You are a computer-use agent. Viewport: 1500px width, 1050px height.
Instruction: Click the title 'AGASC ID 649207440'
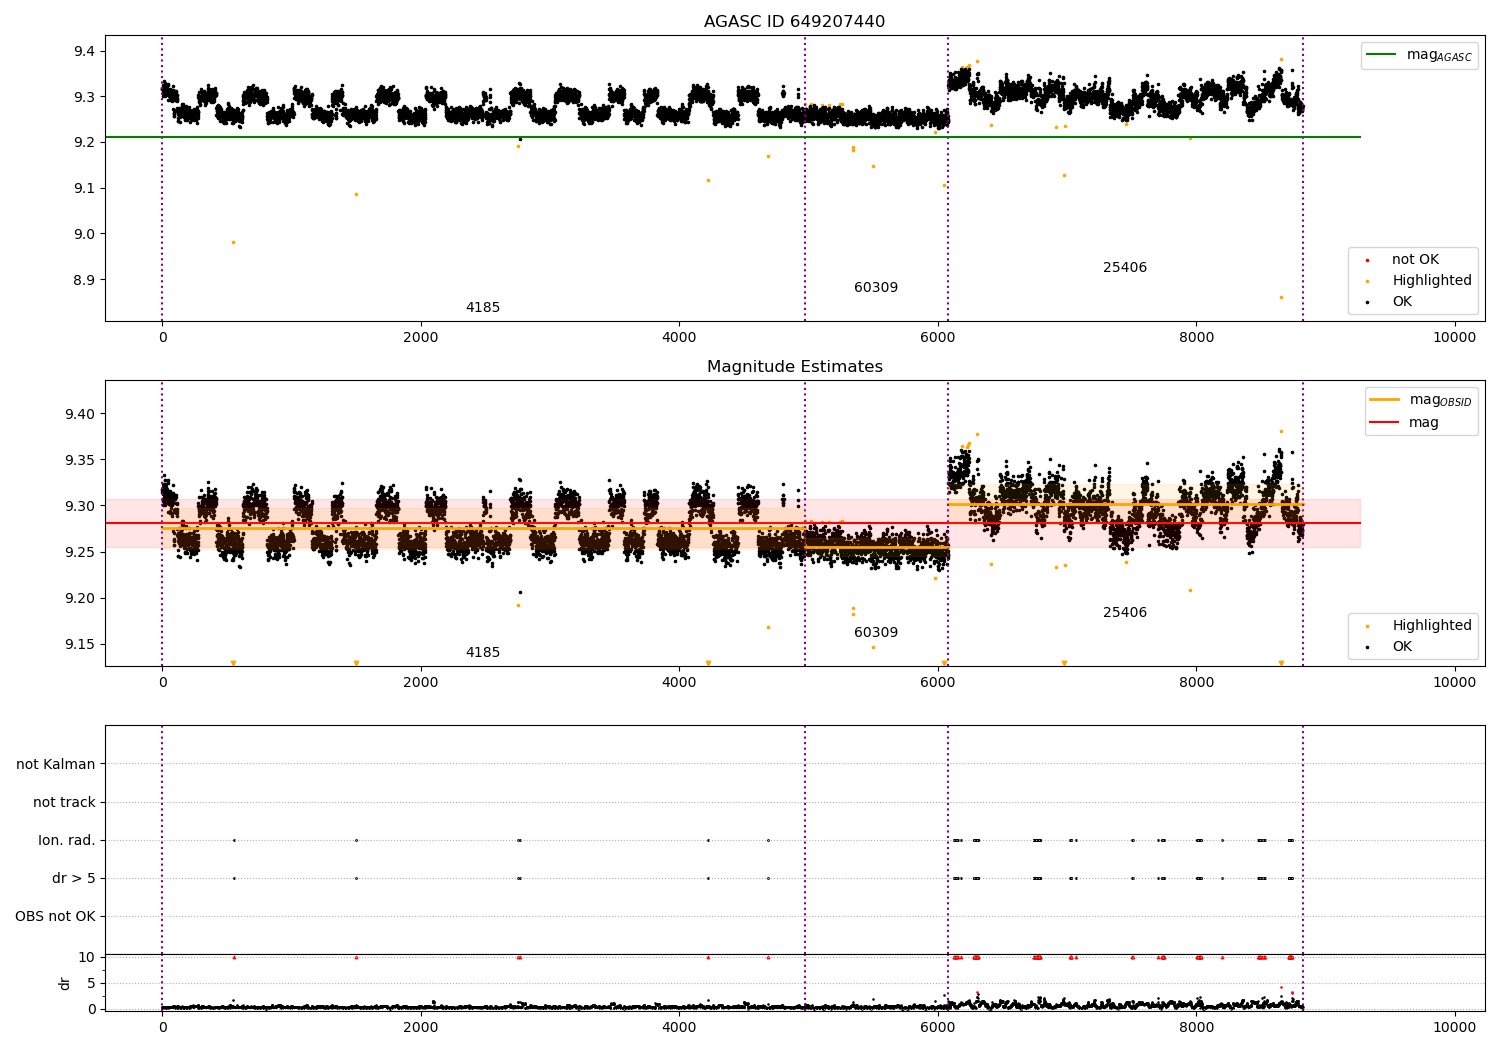794,22
